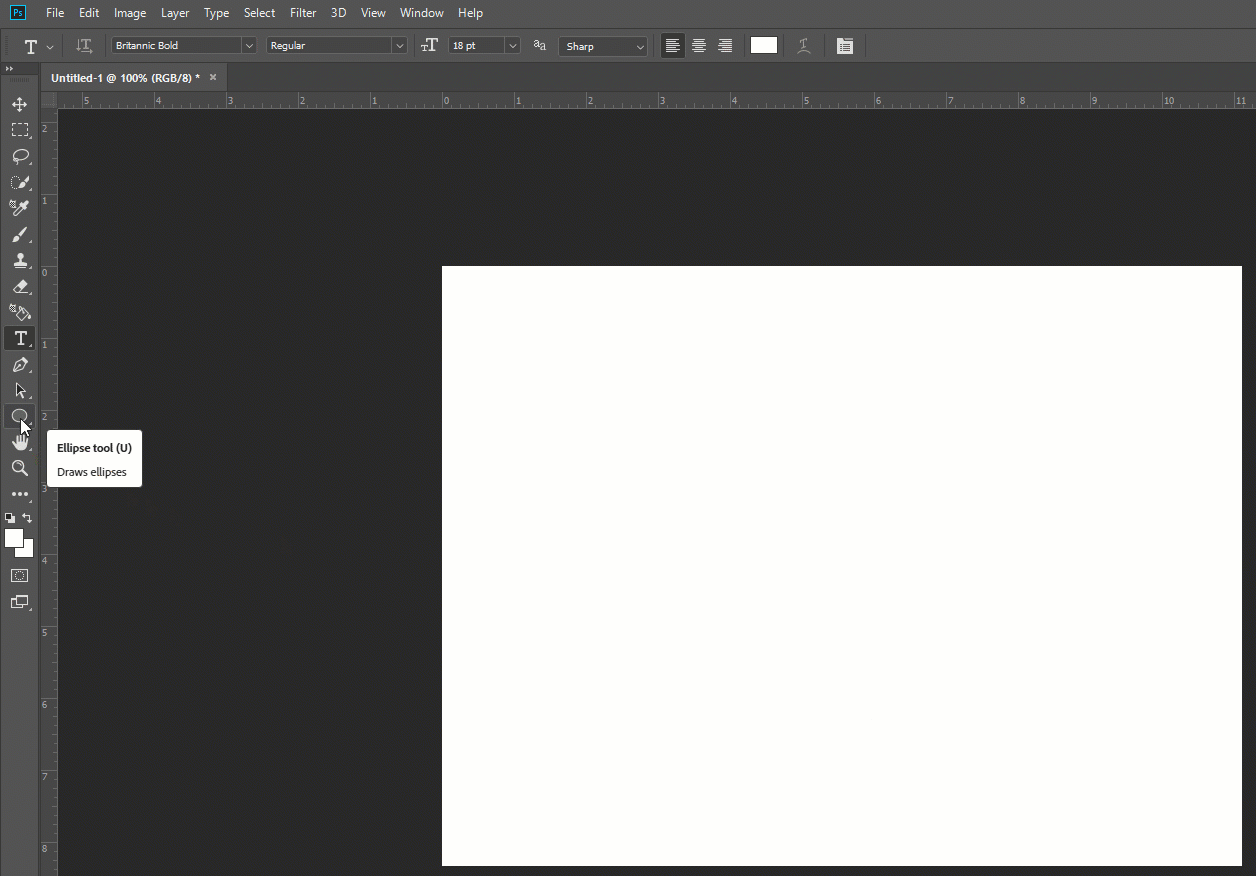The height and width of the screenshot is (876, 1256).
Task: Click the white document canvas
Action: 842,566
